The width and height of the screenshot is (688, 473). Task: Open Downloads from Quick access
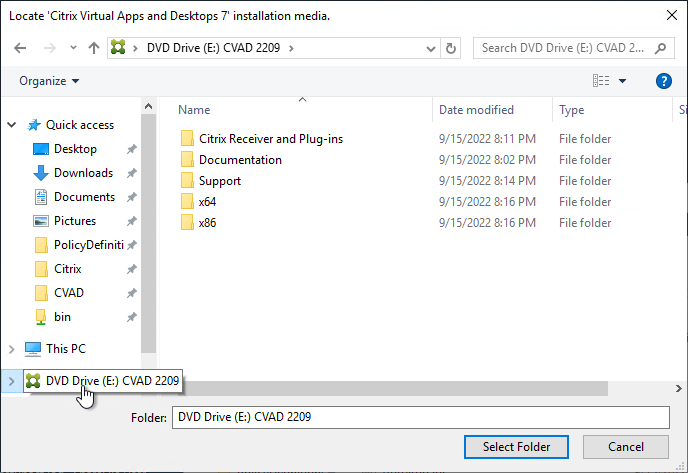[83, 173]
